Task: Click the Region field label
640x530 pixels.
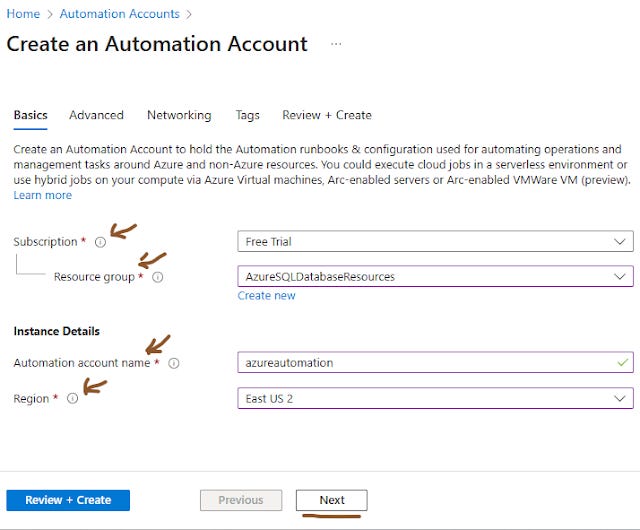Action: [31, 399]
